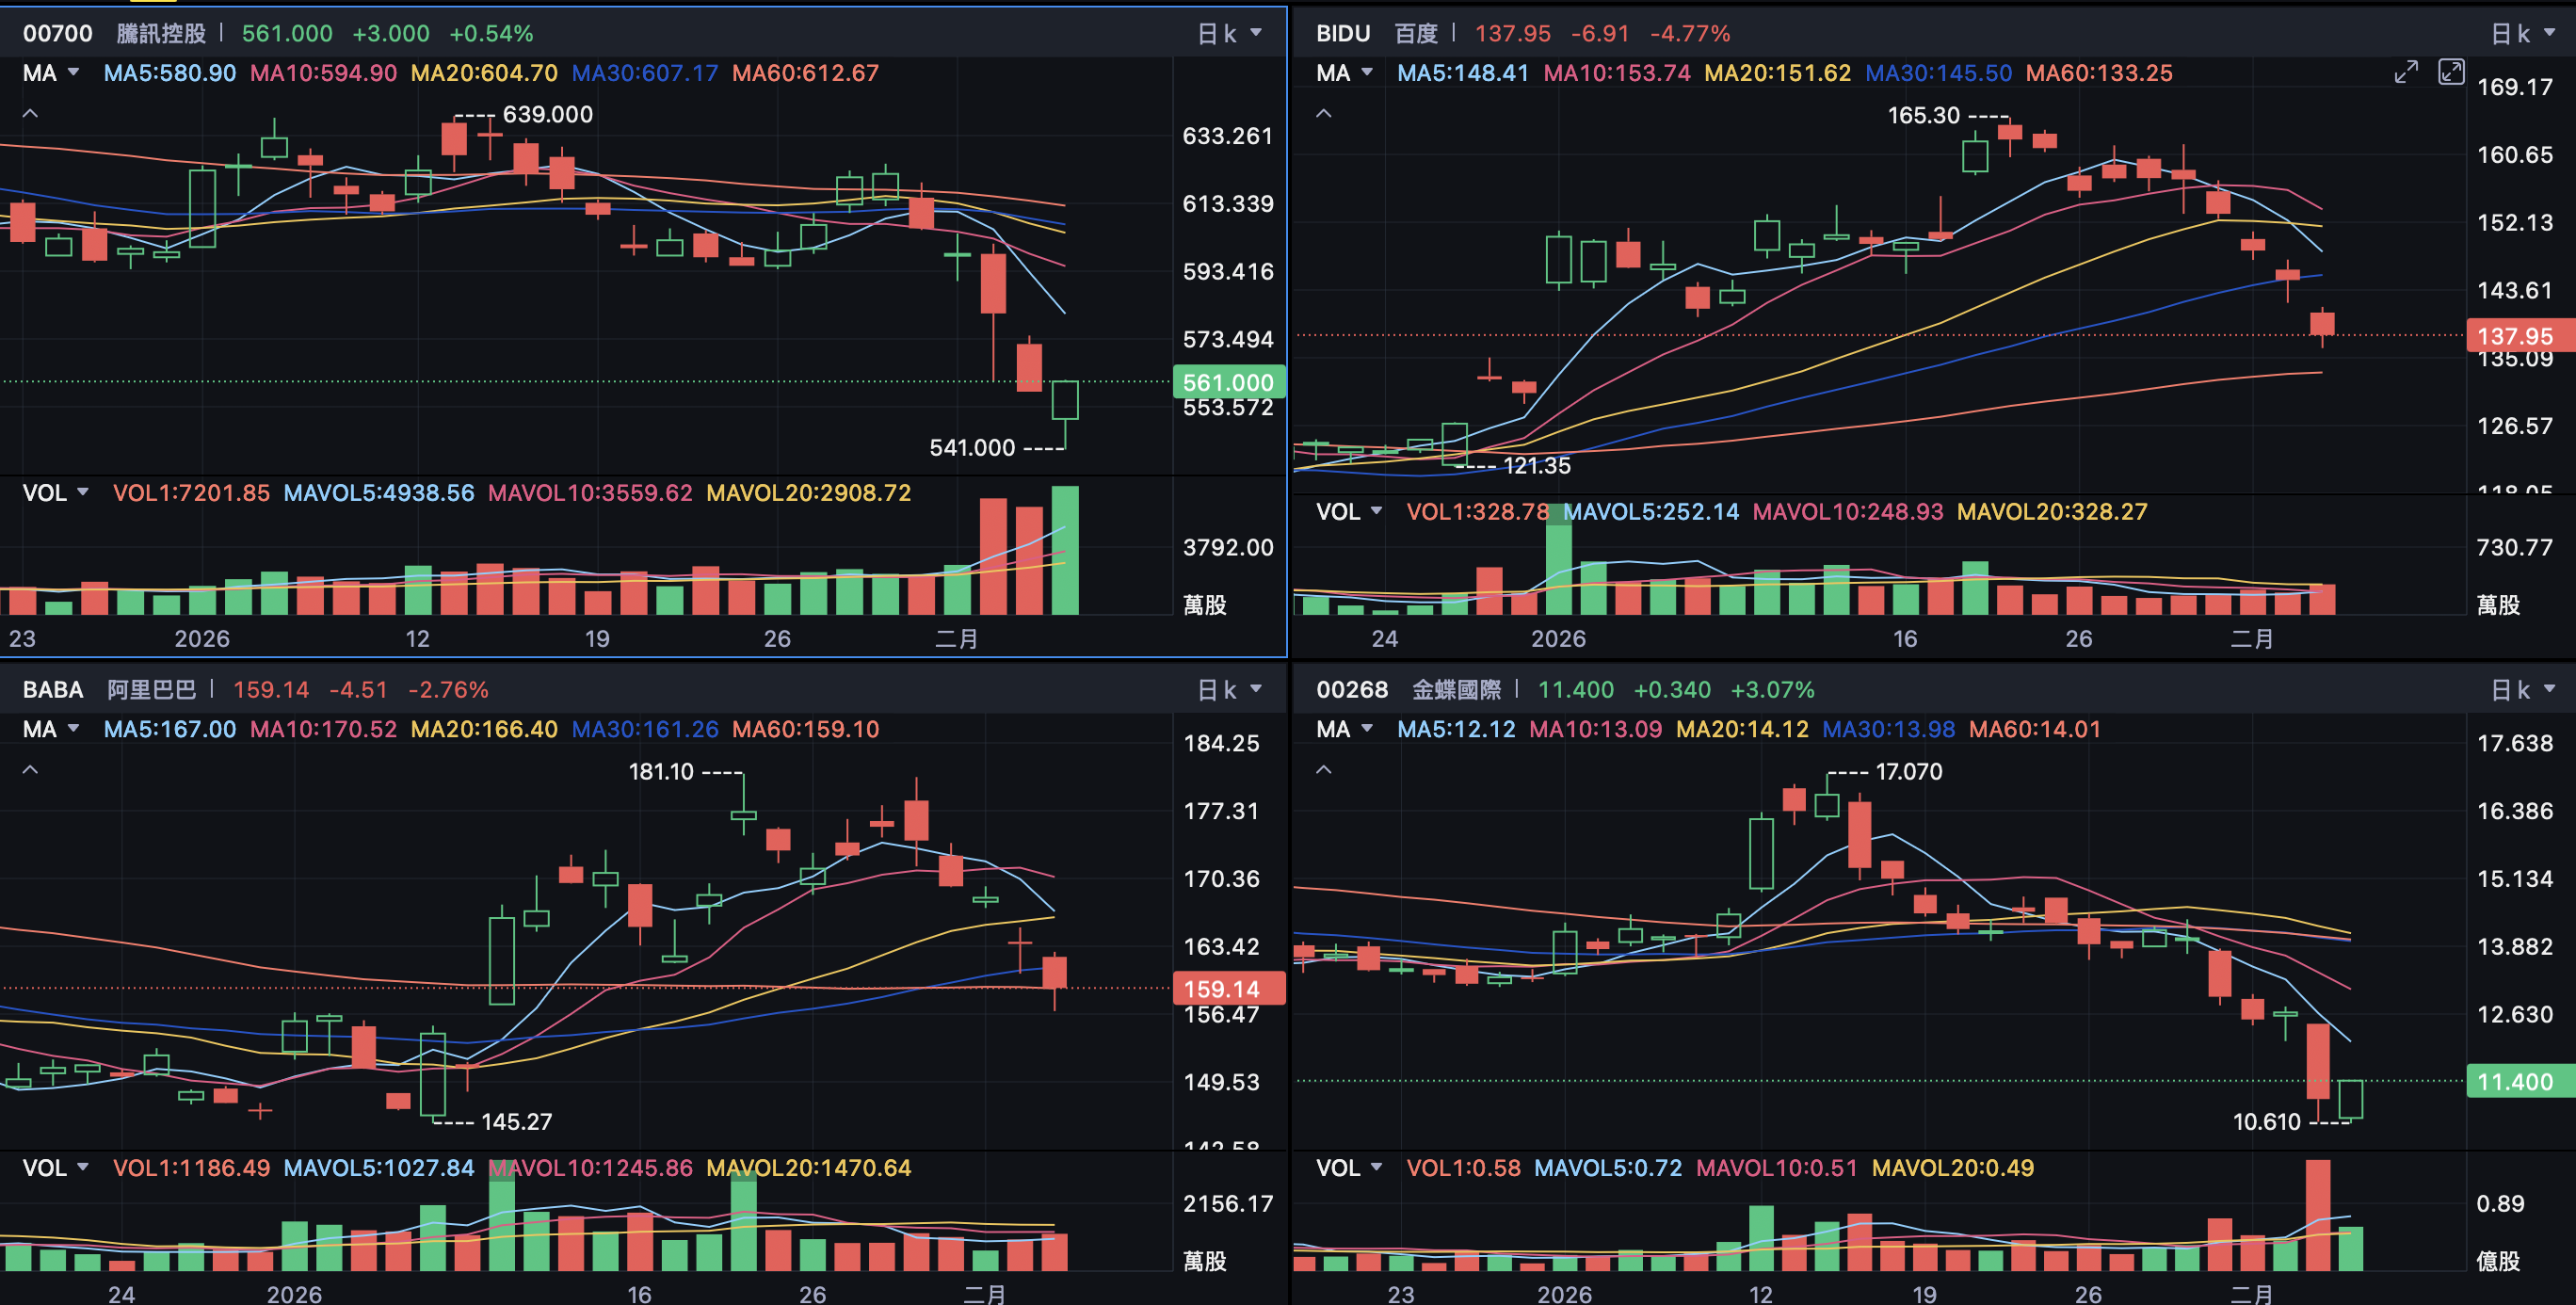Image resolution: width=2576 pixels, height=1305 pixels.
Task: Click the MA60:133.25 legend label in BIDU chart
Action: point(2098,73)
